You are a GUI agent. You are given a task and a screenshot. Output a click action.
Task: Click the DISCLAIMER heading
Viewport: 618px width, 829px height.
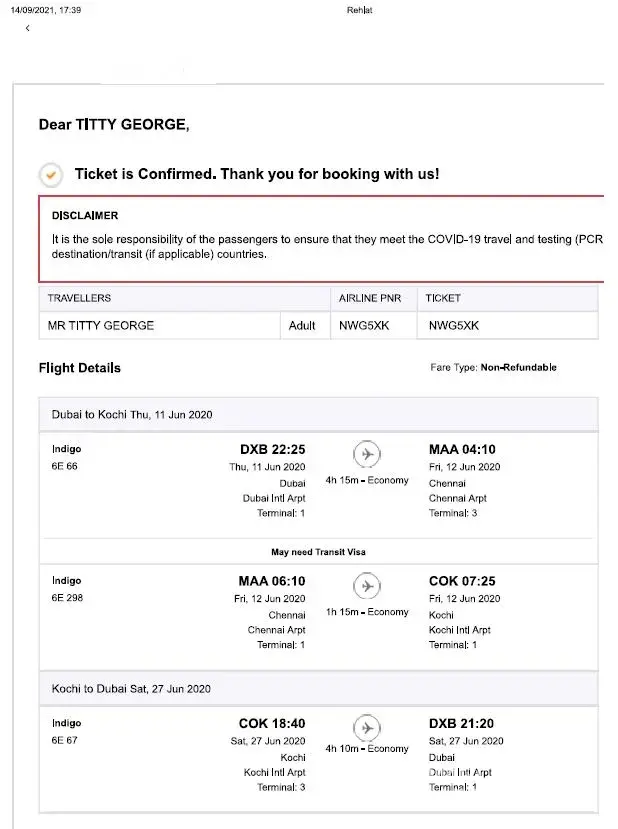[x=85, y=215]
